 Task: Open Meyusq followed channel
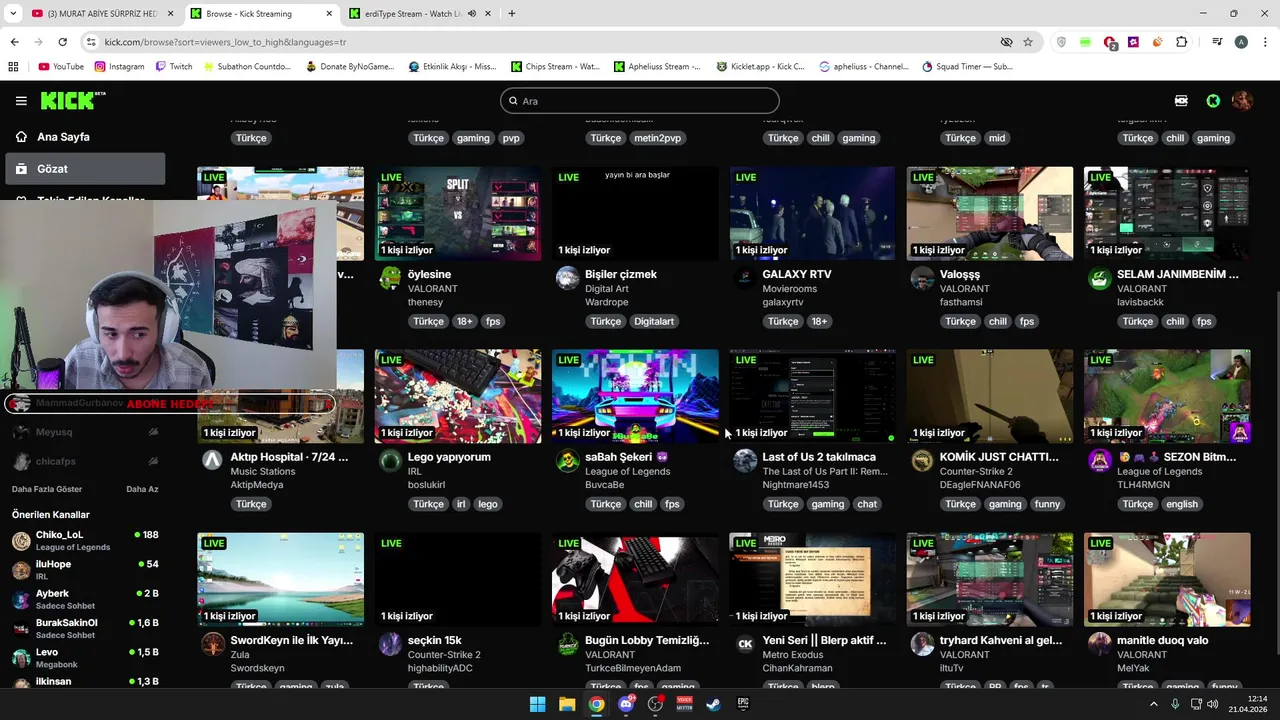85,432
